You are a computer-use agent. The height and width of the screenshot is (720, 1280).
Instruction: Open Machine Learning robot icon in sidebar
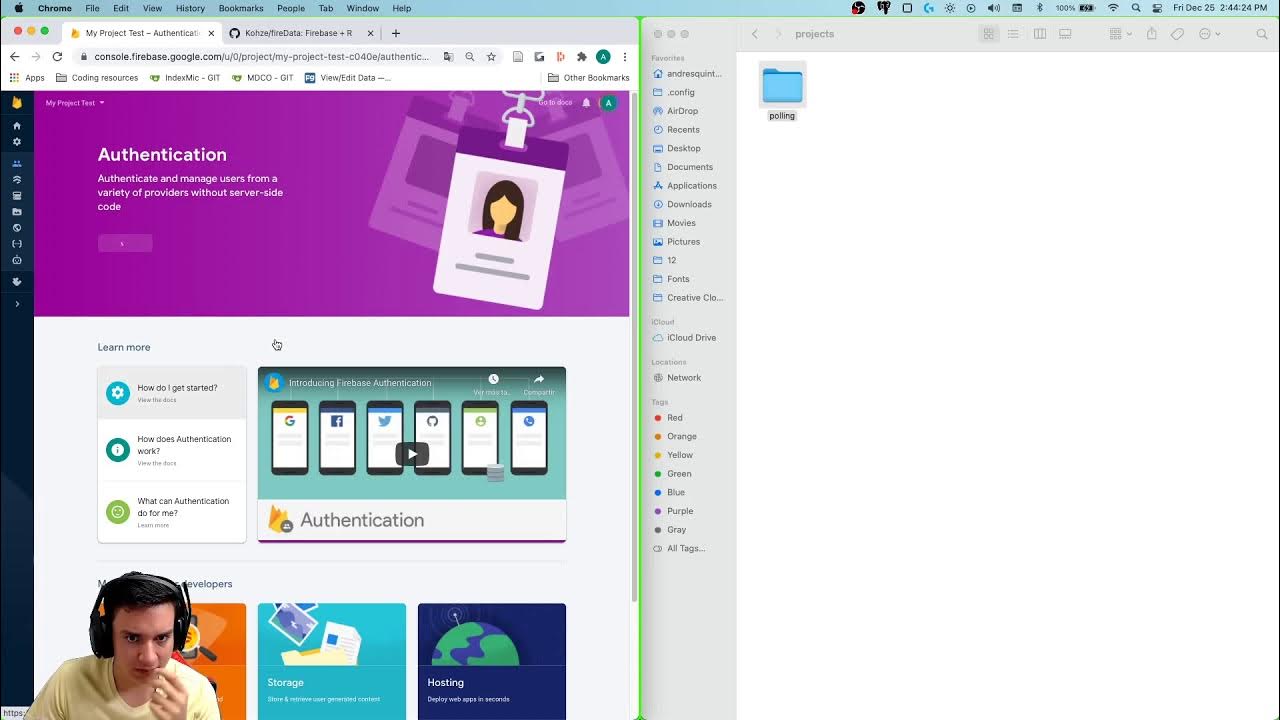point(16,260)
